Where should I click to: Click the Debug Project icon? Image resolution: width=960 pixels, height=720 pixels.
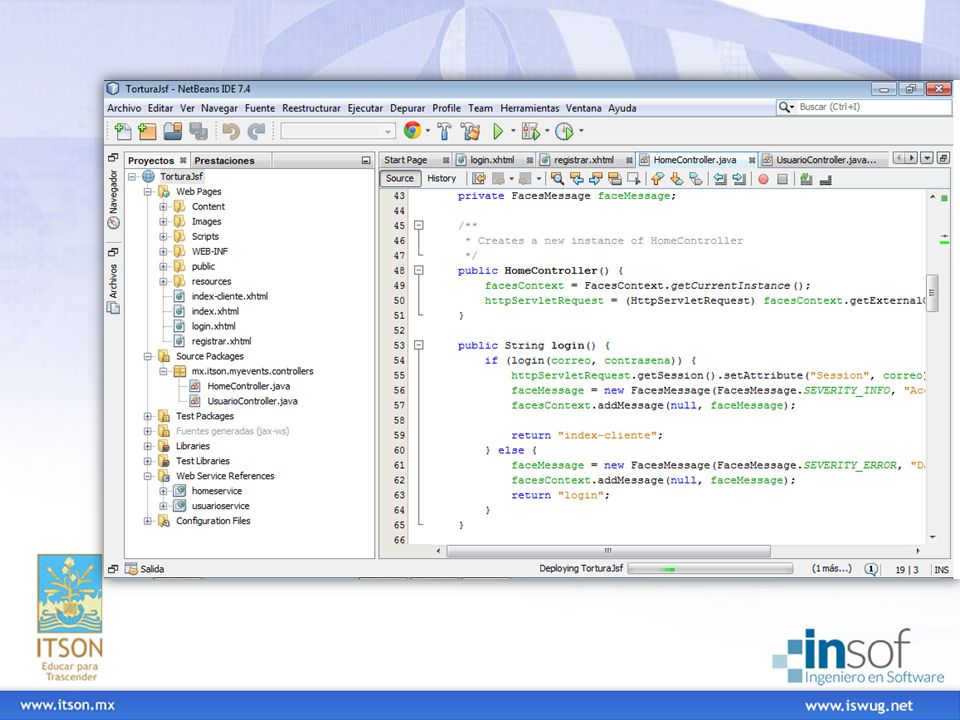(530, 130)
